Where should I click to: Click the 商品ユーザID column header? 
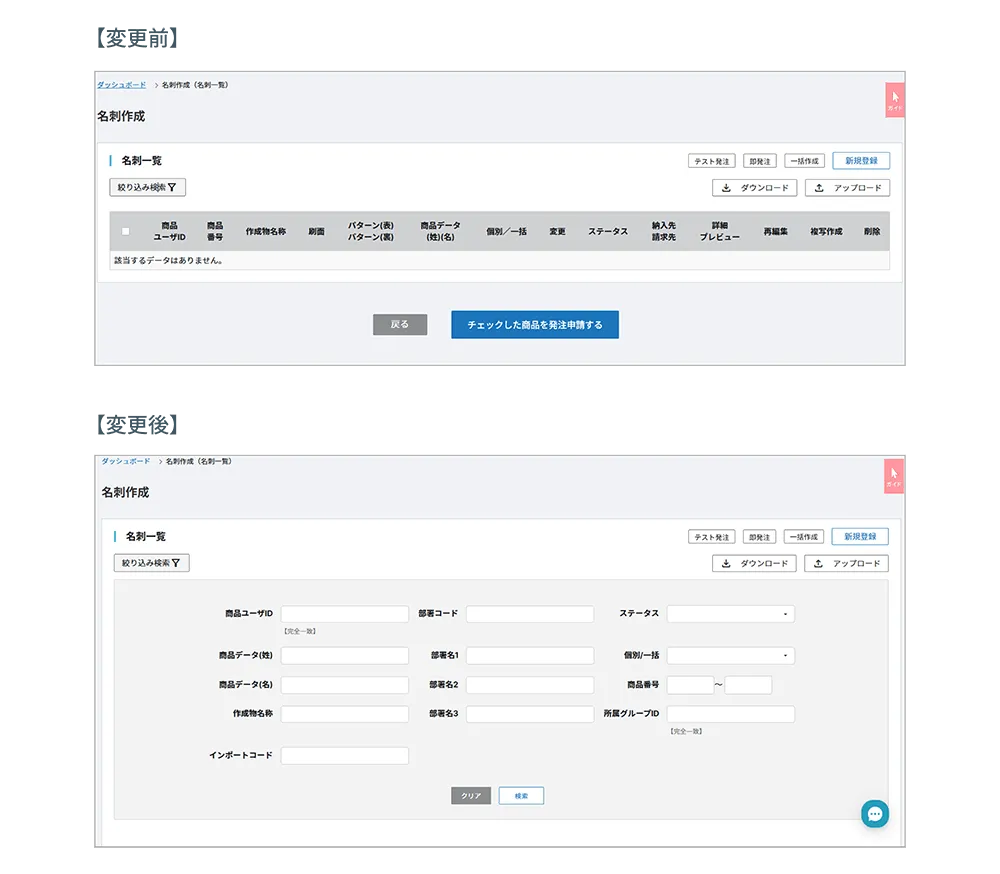pyautogui.click(x=170, y=232)
